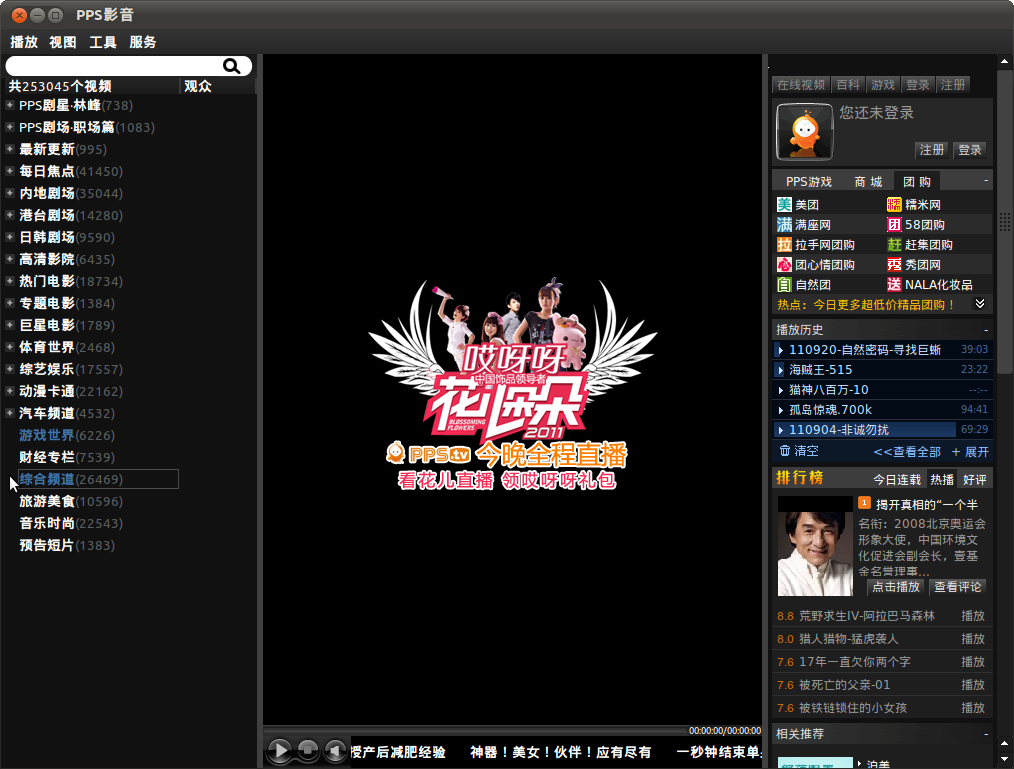
Task: Open the 赶集团购 icon
Action: click(x=894, y=245)
